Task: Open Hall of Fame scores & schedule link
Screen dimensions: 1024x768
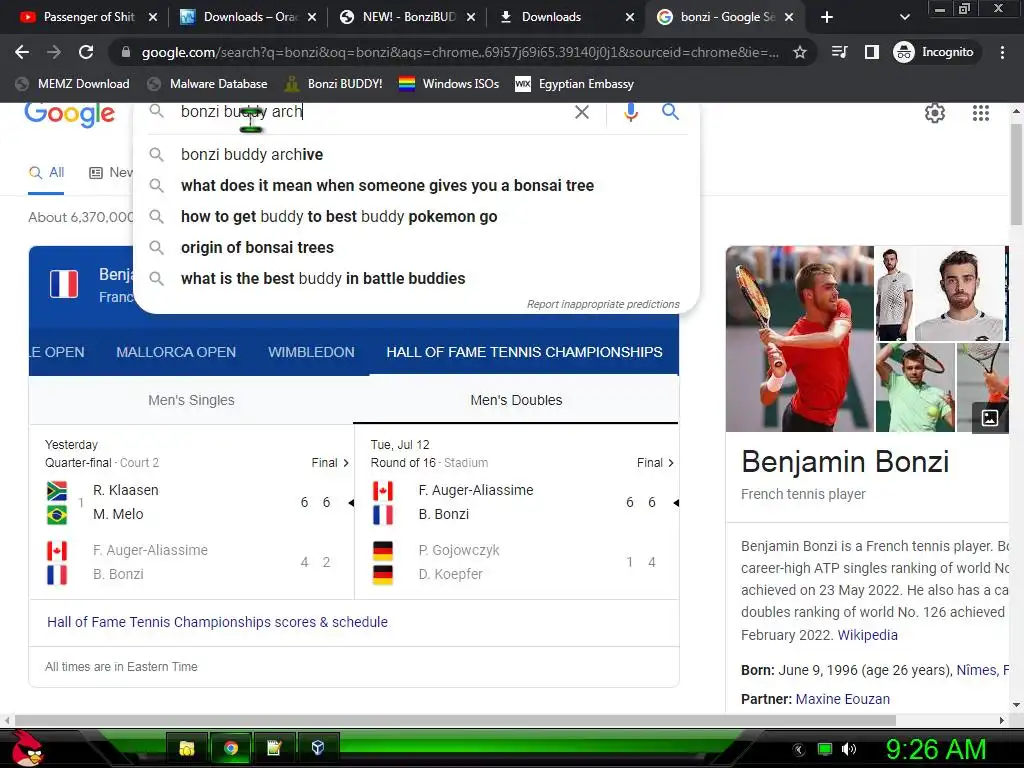Action: [217, 622]
